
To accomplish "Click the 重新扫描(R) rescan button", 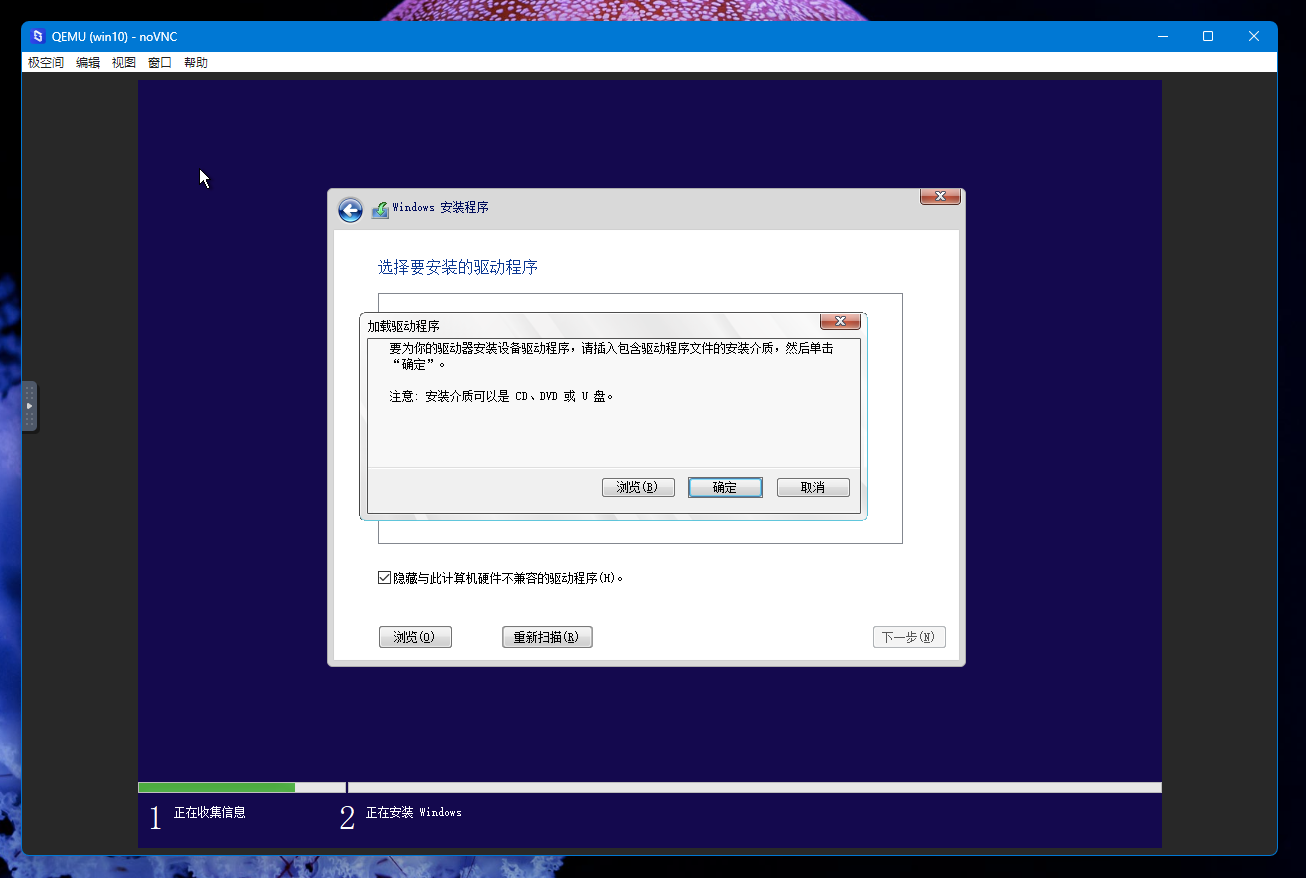I will 547,636.
